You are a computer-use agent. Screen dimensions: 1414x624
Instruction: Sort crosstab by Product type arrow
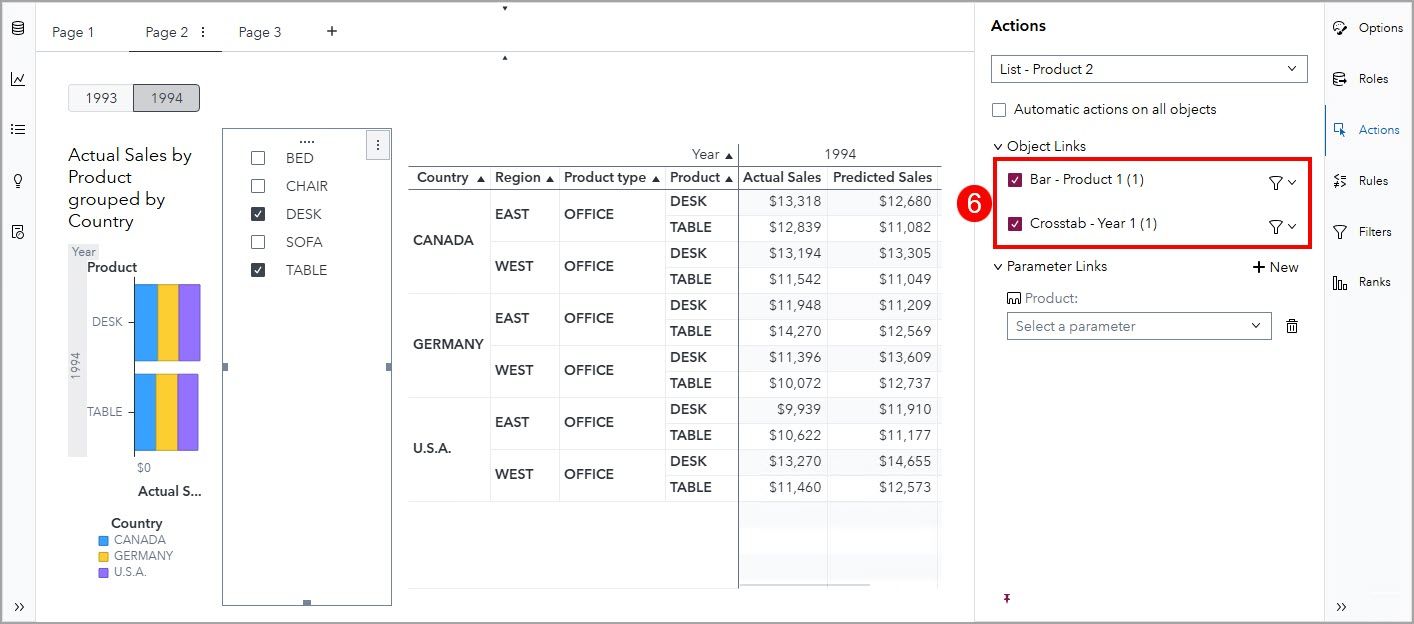point(656,178)
